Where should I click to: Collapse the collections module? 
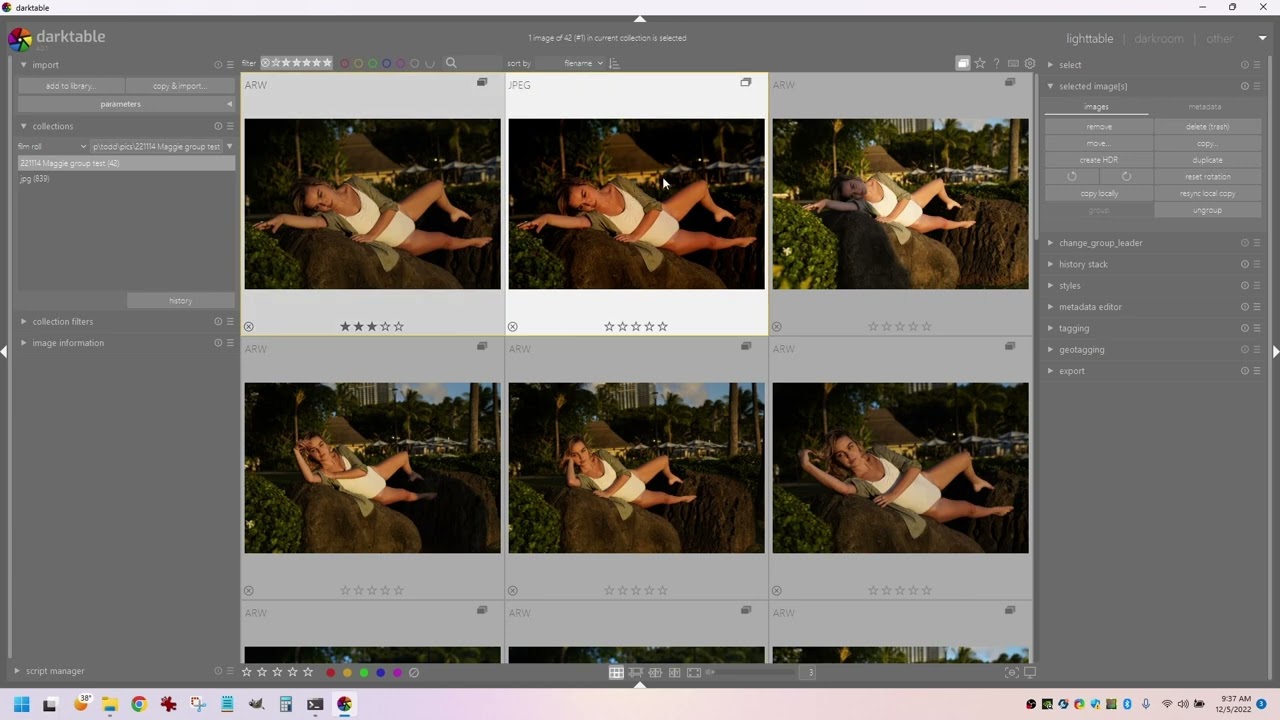click(x=24, y=126)
